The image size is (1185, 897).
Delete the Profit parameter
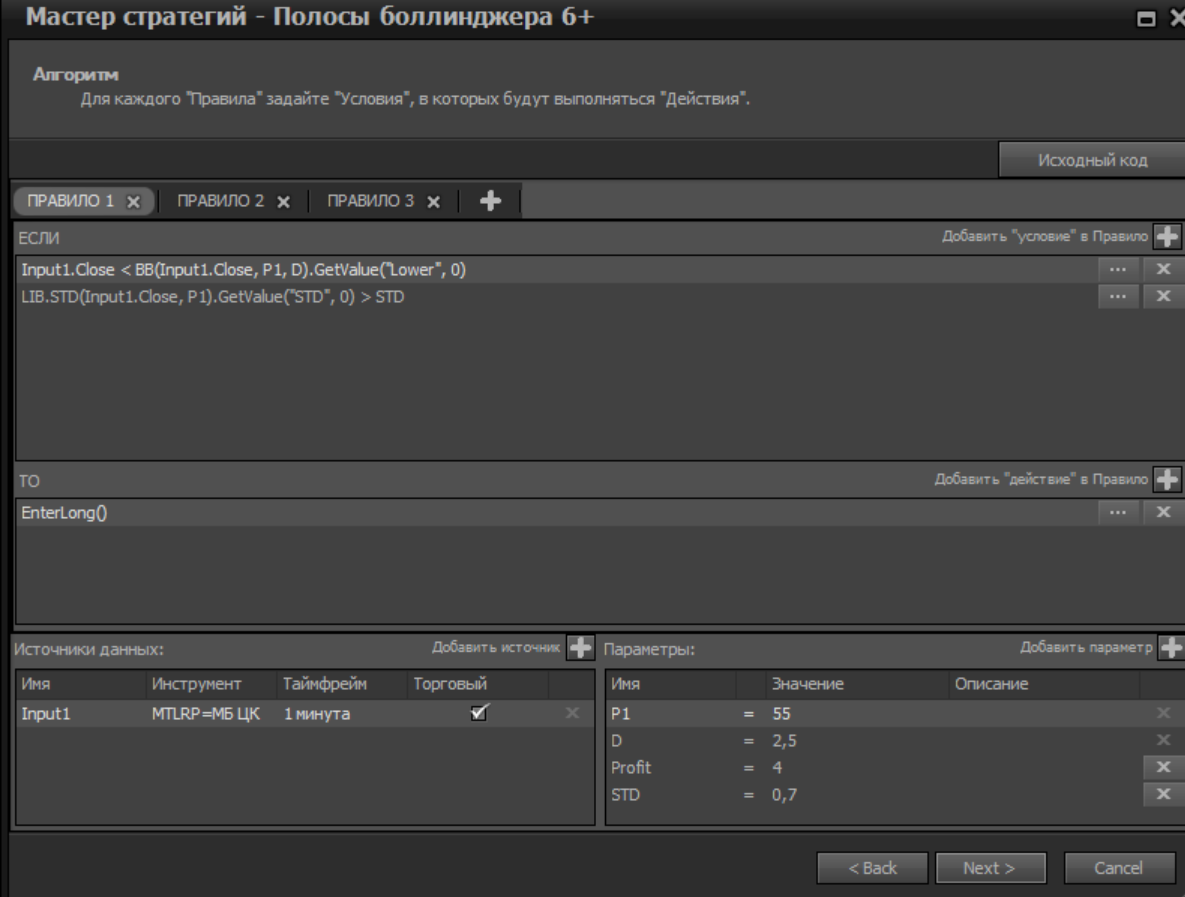1163,768
